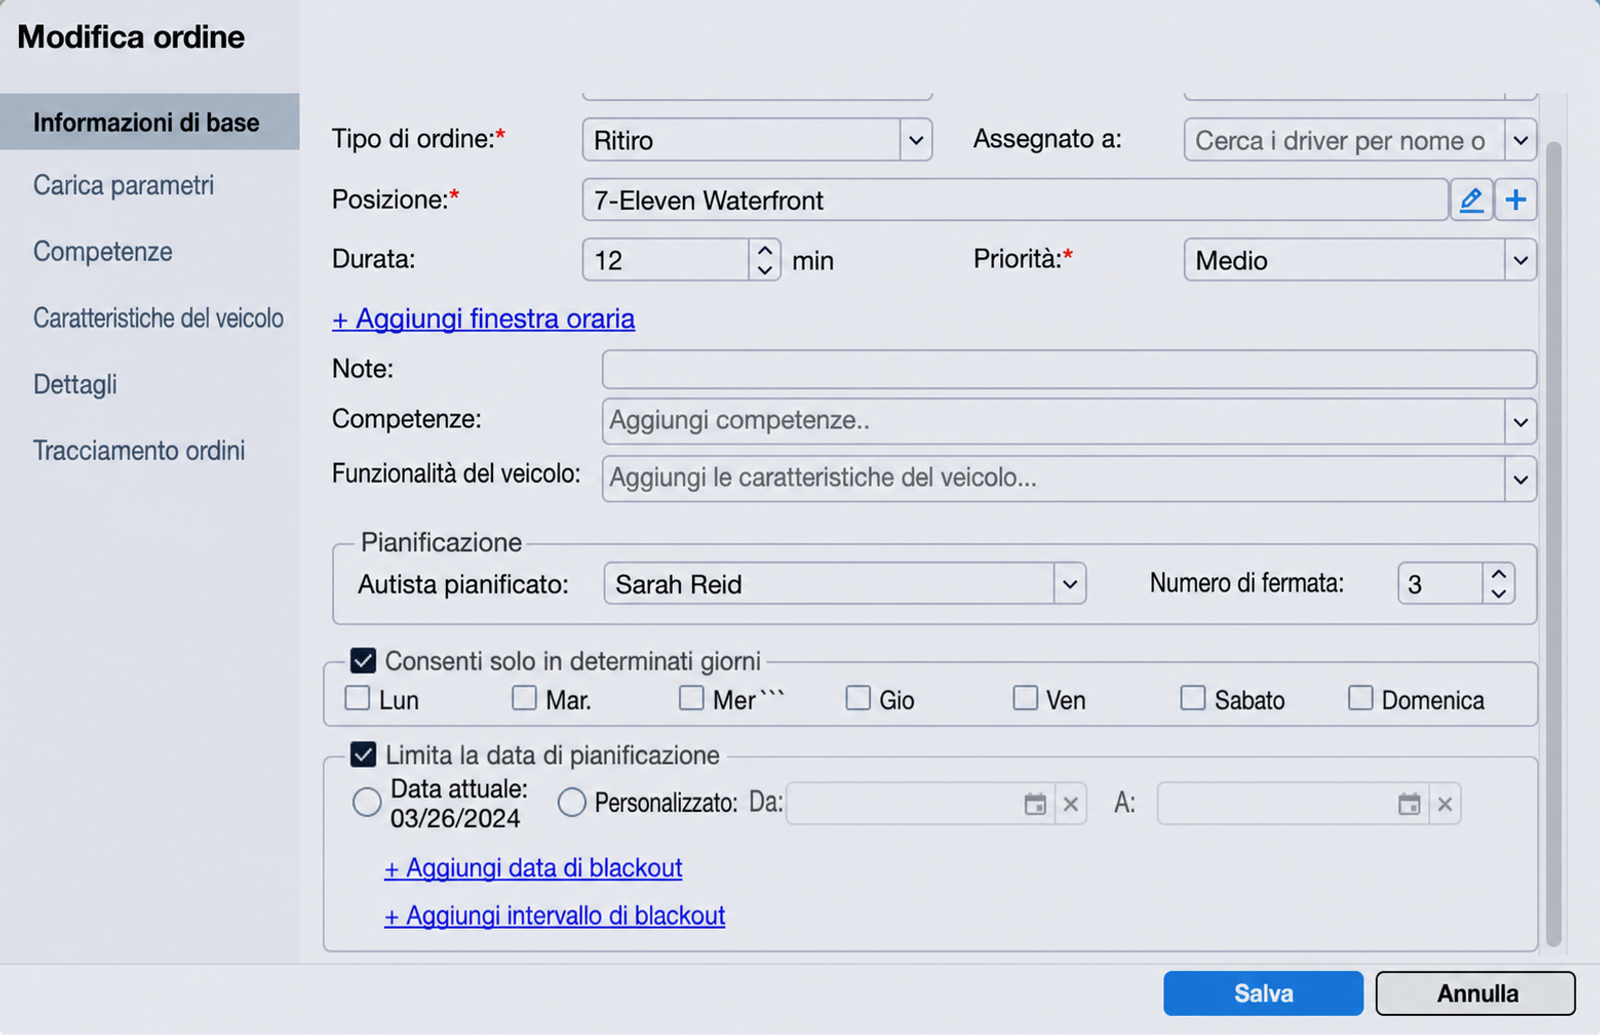Open the calendar picker for the A date
The width and height of the screenshot is (1600, 1035).
(1409, 804)
